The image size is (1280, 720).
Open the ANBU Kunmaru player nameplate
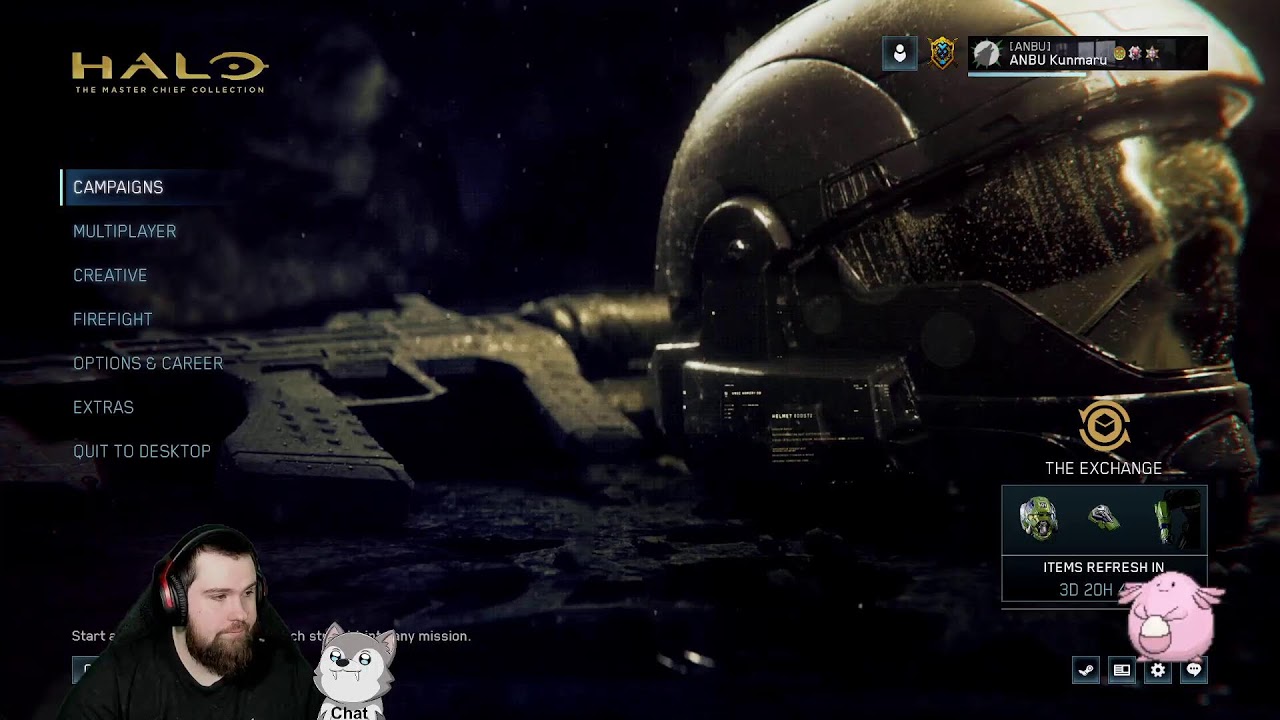pos(1088,54)
